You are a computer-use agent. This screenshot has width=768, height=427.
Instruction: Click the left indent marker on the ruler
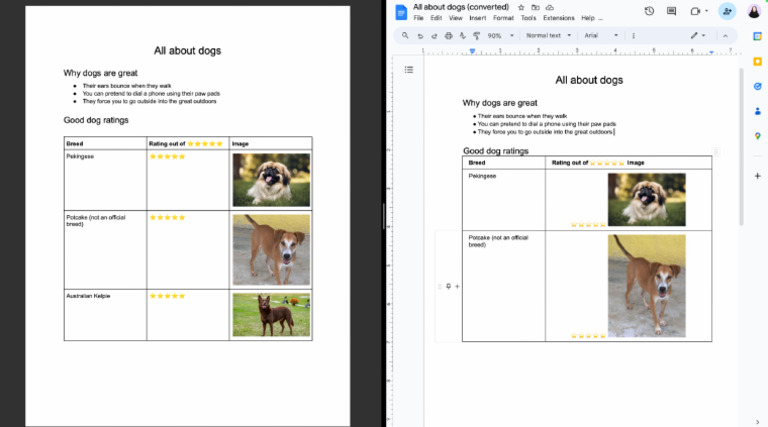tap(472, 51)
